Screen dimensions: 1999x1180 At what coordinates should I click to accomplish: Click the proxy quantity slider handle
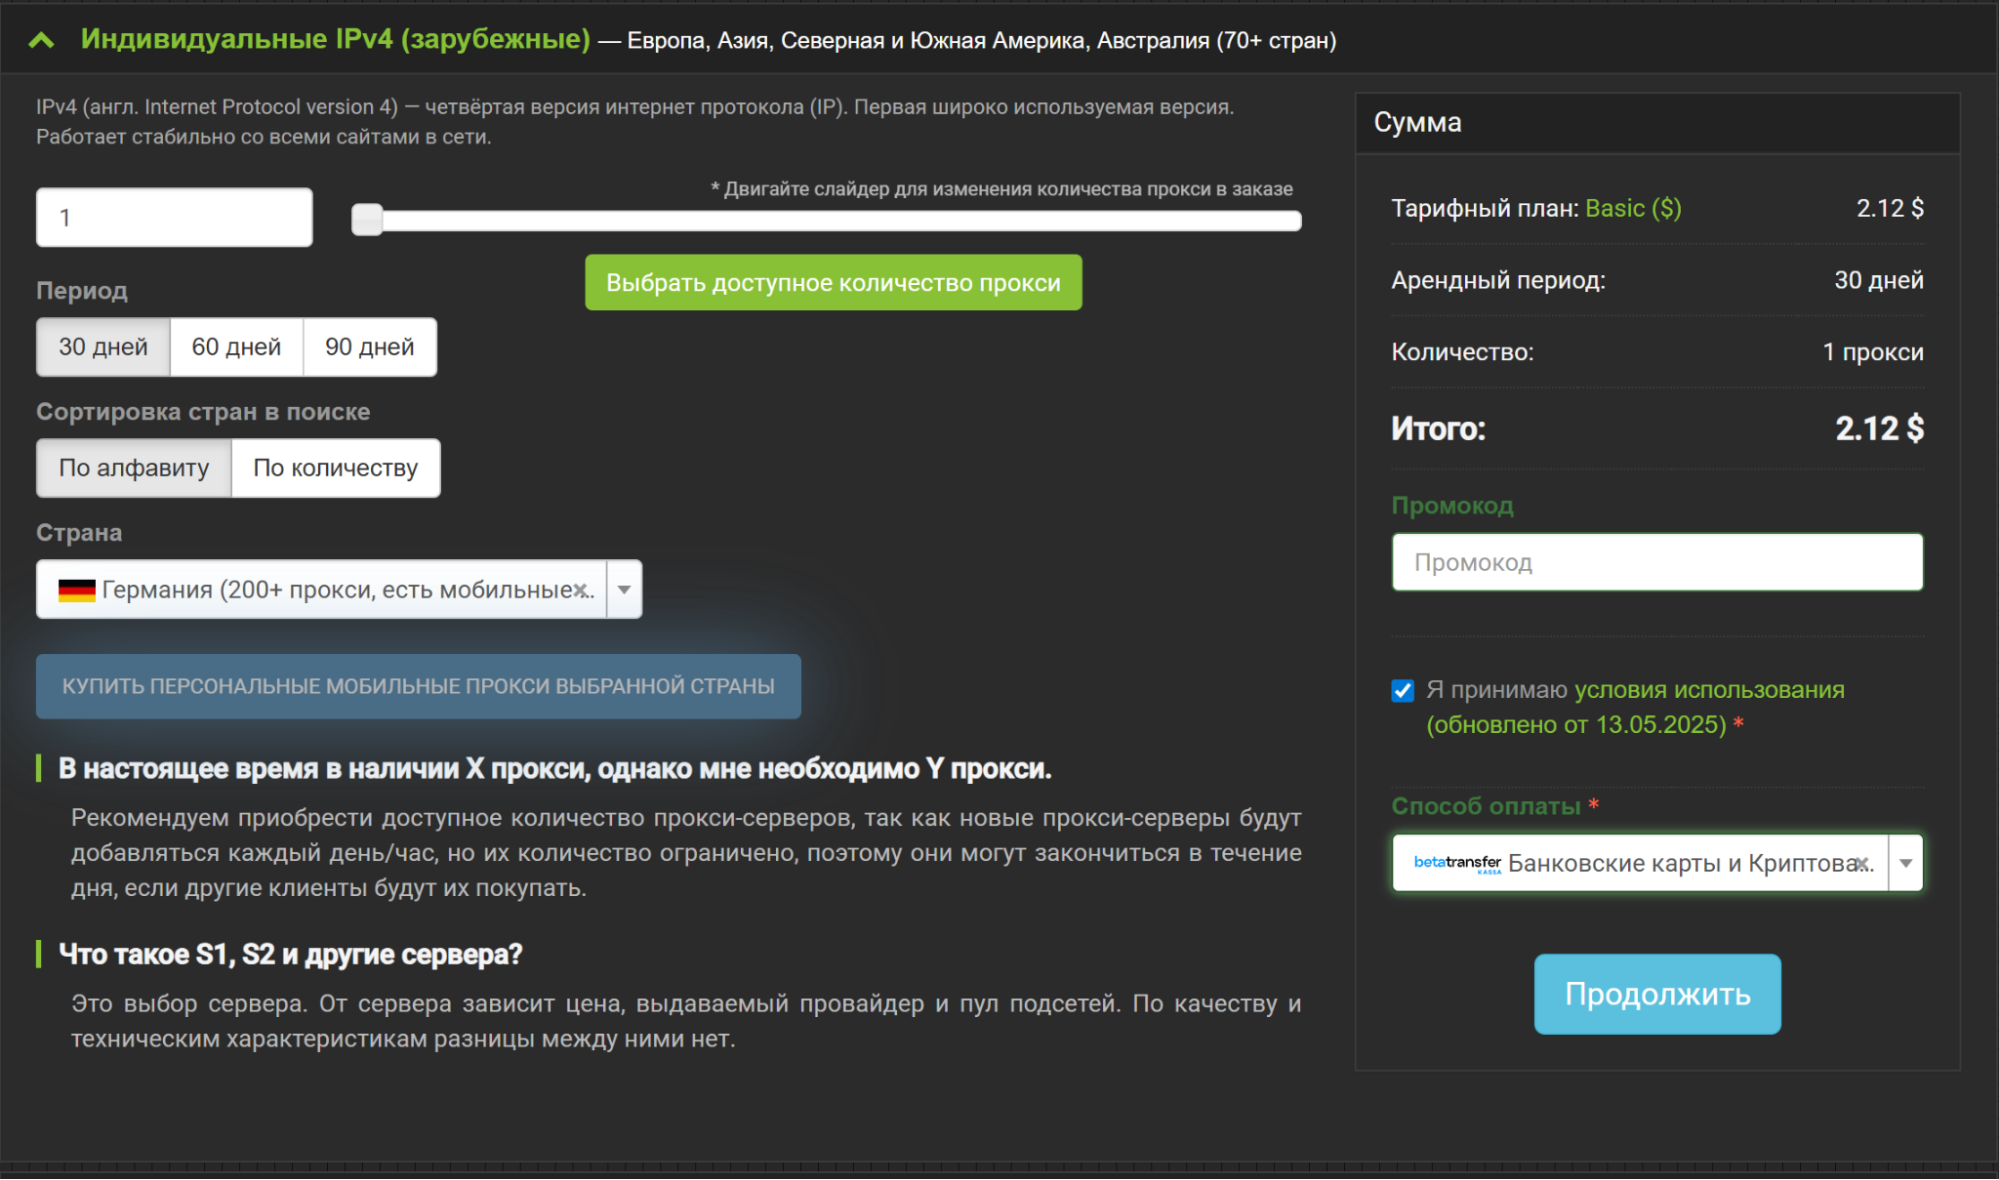pos(367,220)
